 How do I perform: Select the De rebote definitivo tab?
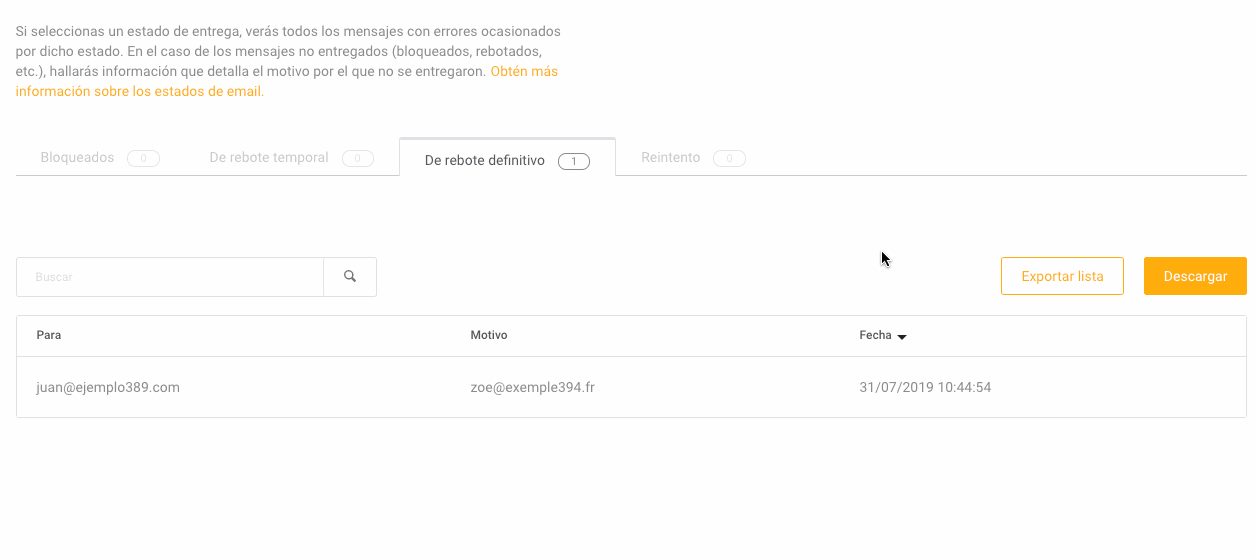(484, 160)
